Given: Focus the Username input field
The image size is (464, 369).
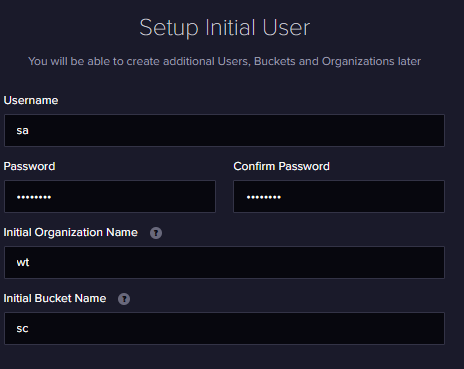Looking at the screenshot, I should (x=224, y=130).
